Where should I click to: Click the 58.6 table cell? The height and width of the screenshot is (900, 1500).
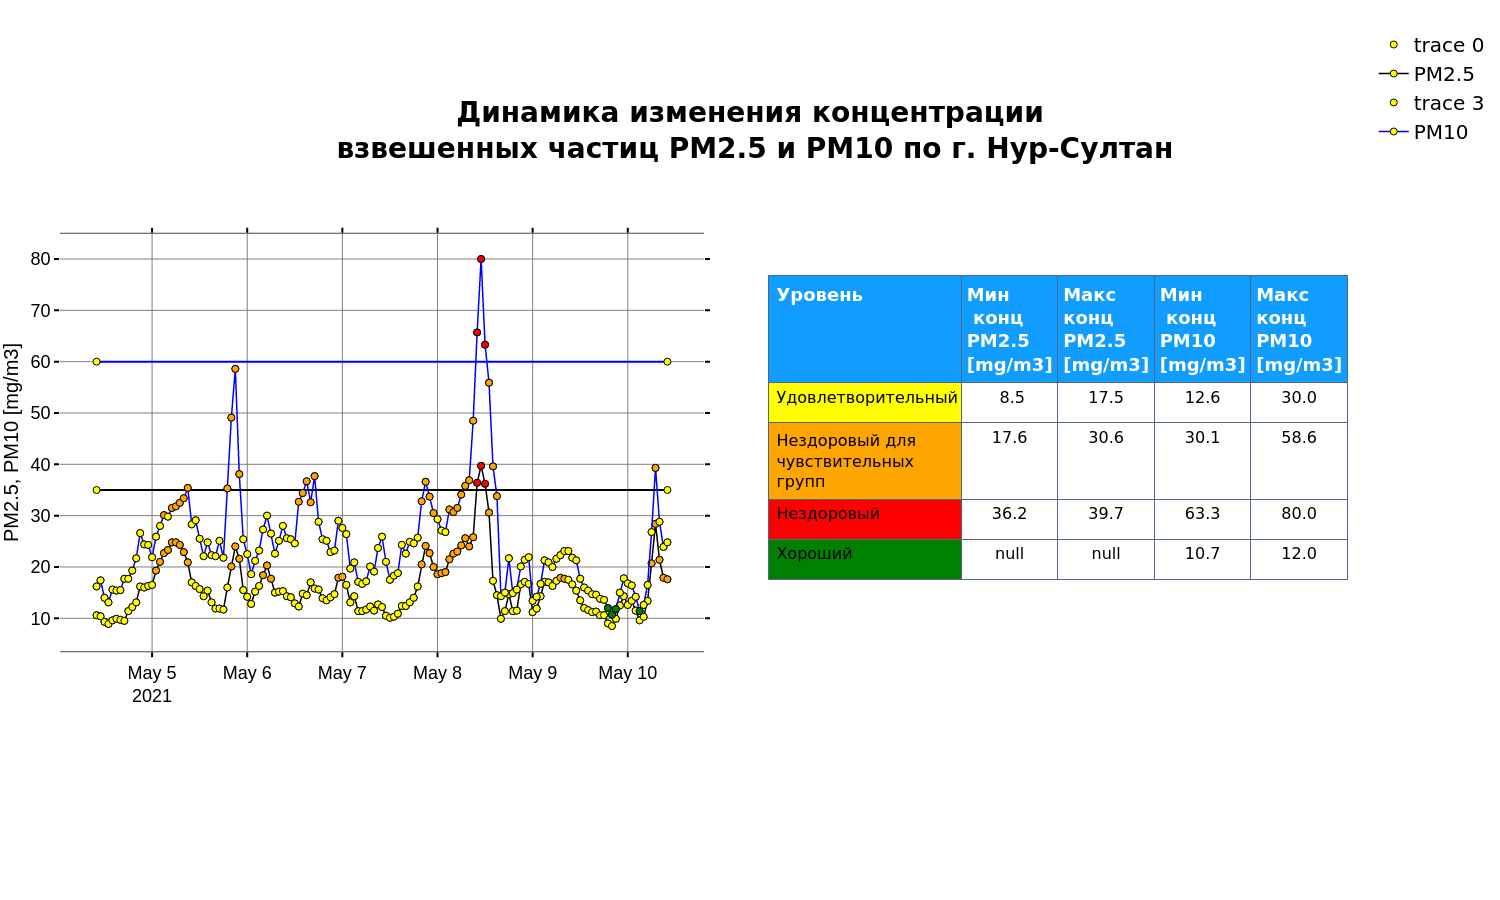point(1299,461)
